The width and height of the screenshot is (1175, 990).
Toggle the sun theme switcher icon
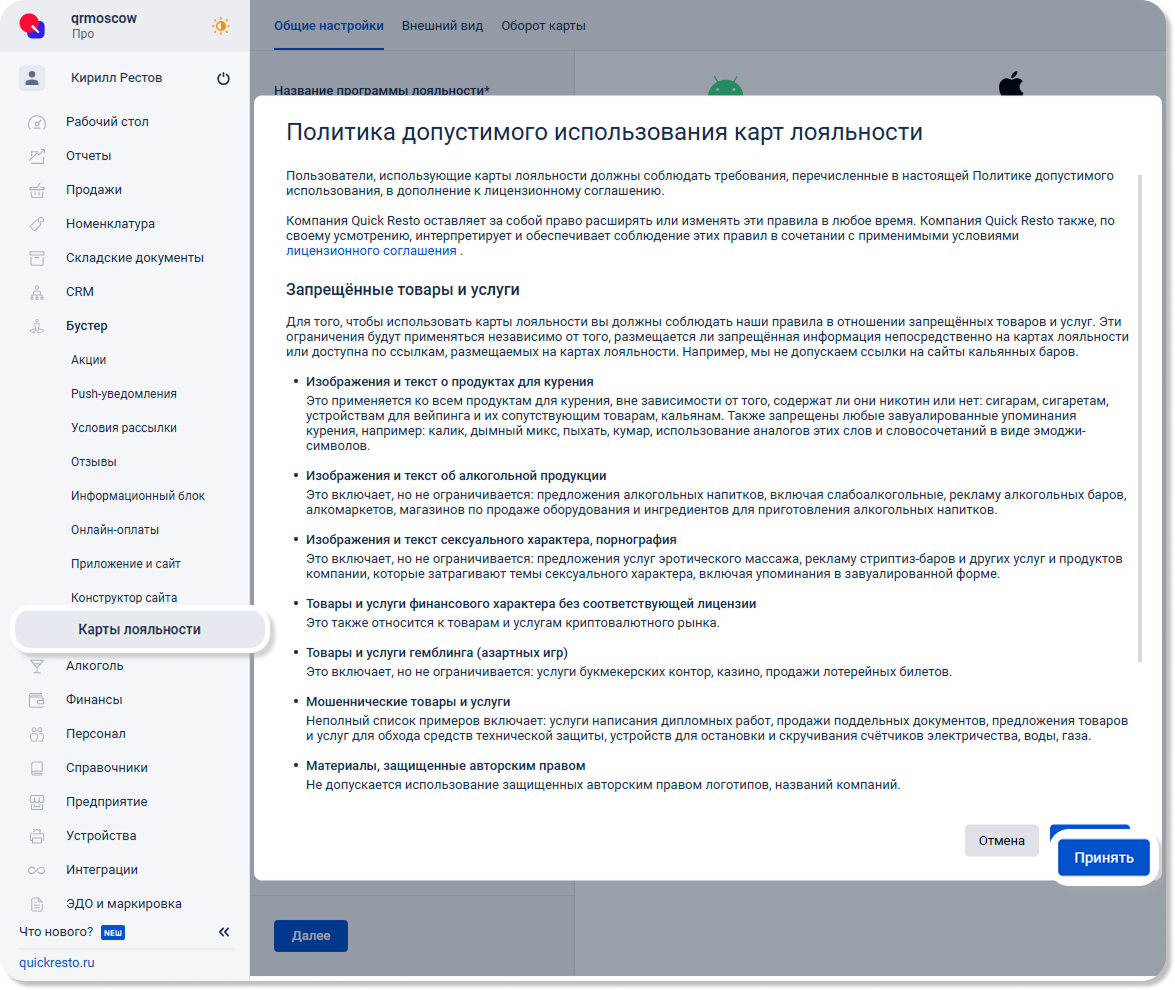click(x=220, y=26)
